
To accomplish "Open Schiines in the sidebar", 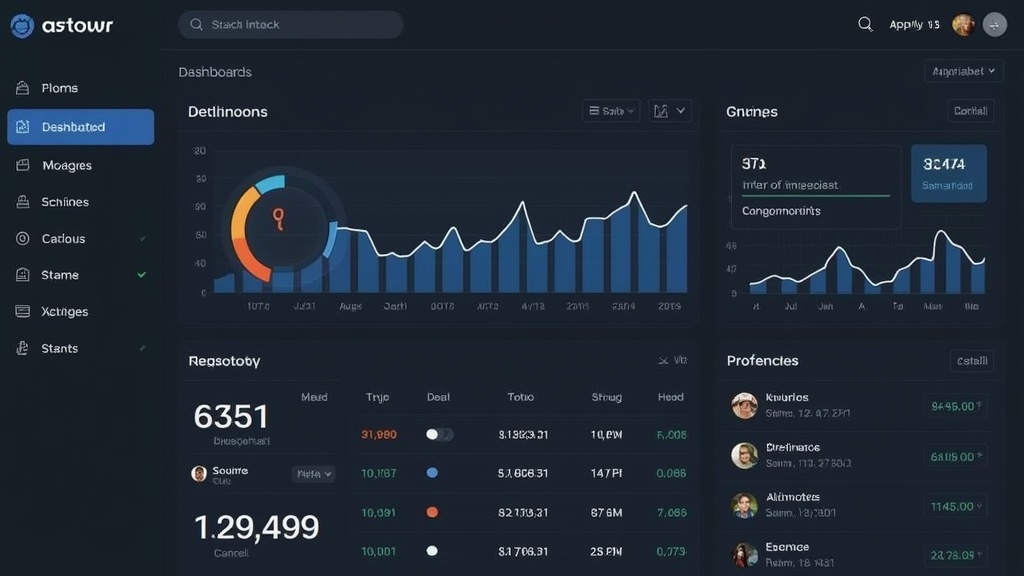I will pyautogui.click(x=80, y=202).
